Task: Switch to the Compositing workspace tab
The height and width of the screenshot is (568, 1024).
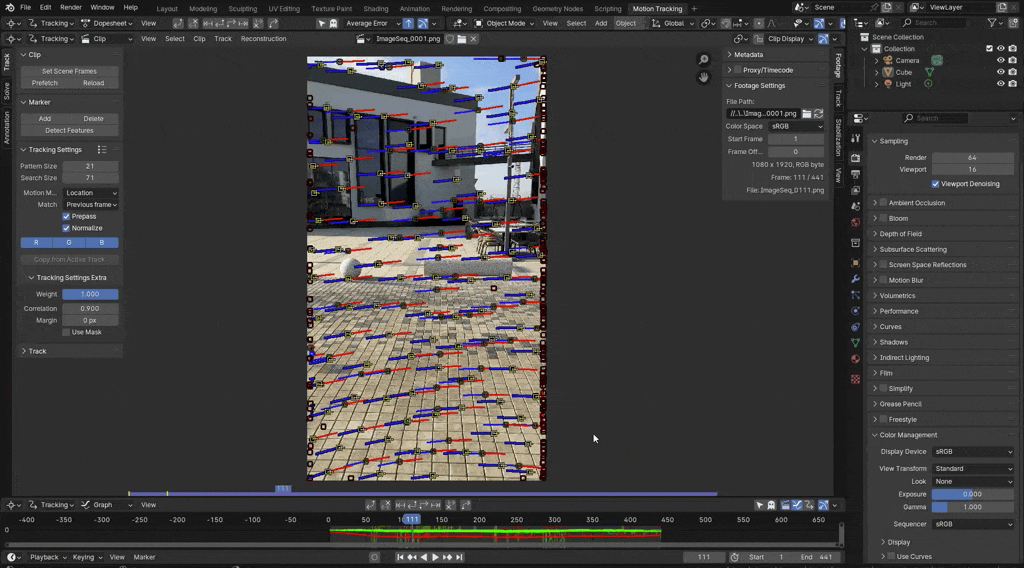Action: pyautogui.click(x=502, y=8)
